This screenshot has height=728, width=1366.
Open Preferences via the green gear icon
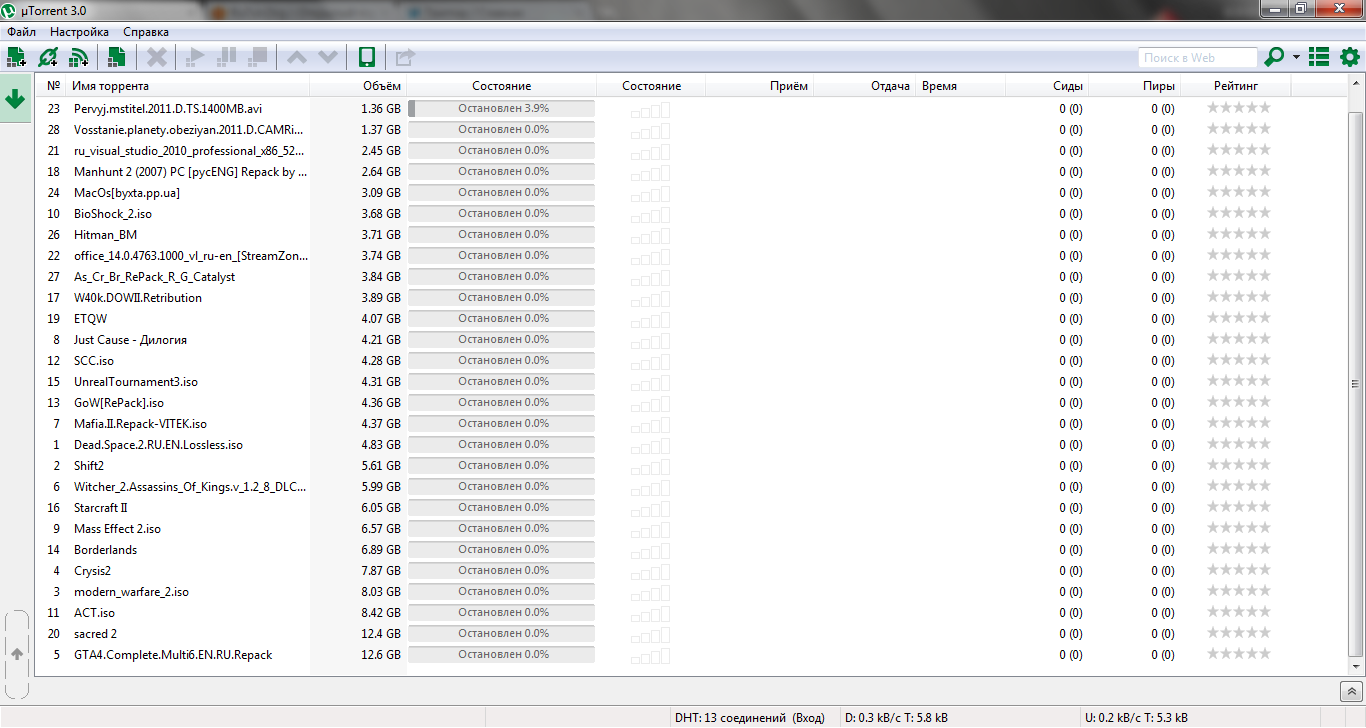tap(1350, 57)
